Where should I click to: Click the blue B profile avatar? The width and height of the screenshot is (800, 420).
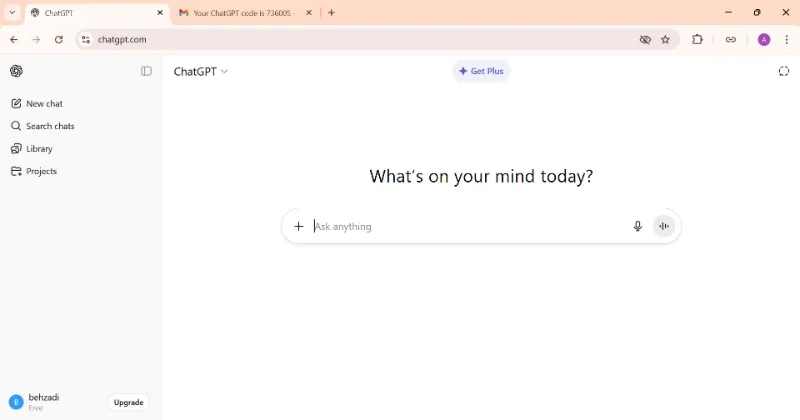pyautogui.click(x=16, y=402)
